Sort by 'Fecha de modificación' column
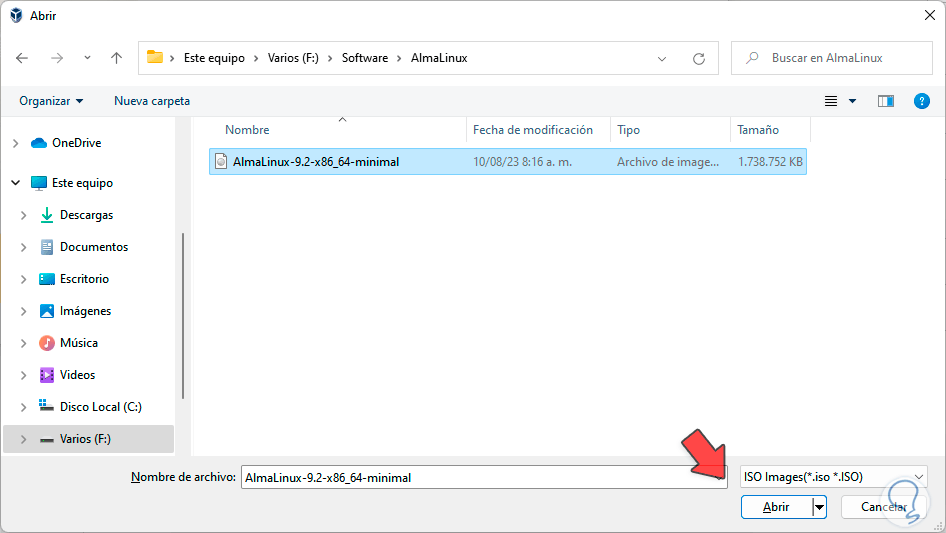 pos(533,130)
